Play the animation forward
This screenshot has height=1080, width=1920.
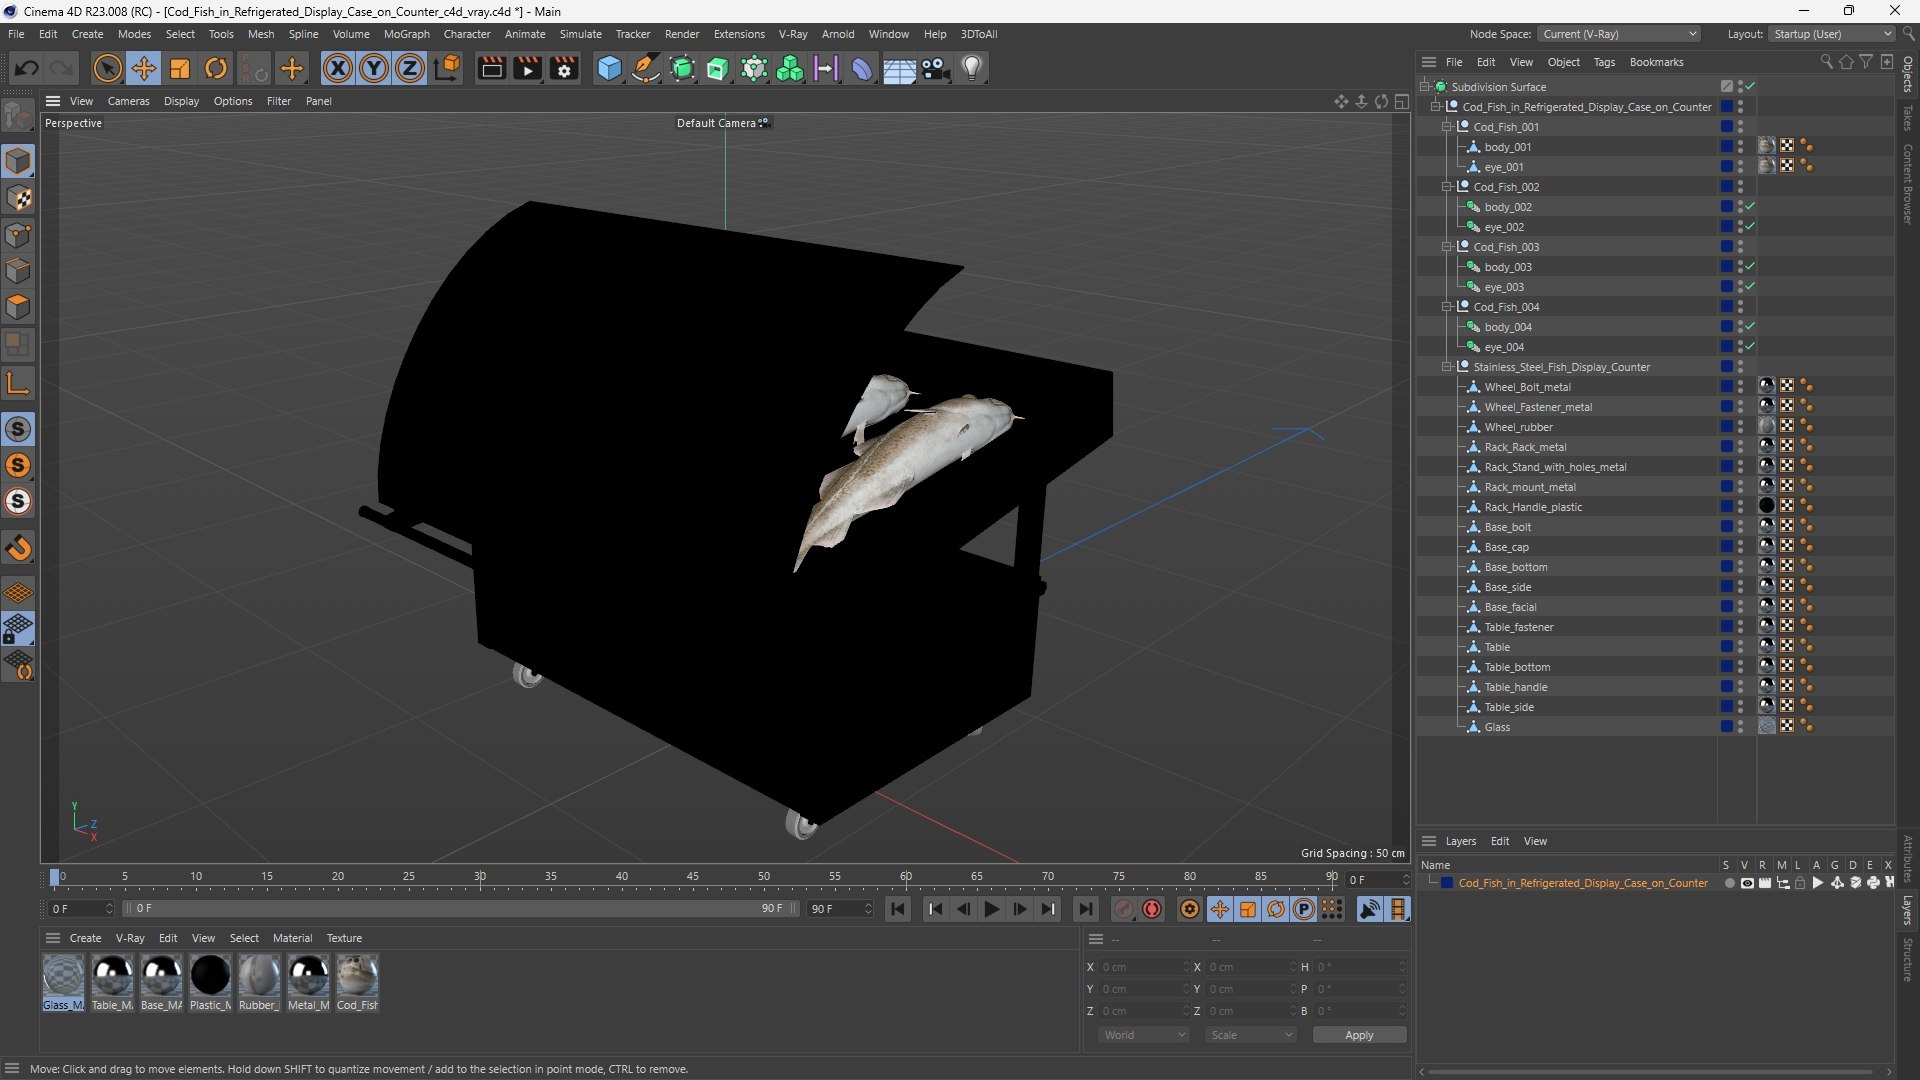991,909
